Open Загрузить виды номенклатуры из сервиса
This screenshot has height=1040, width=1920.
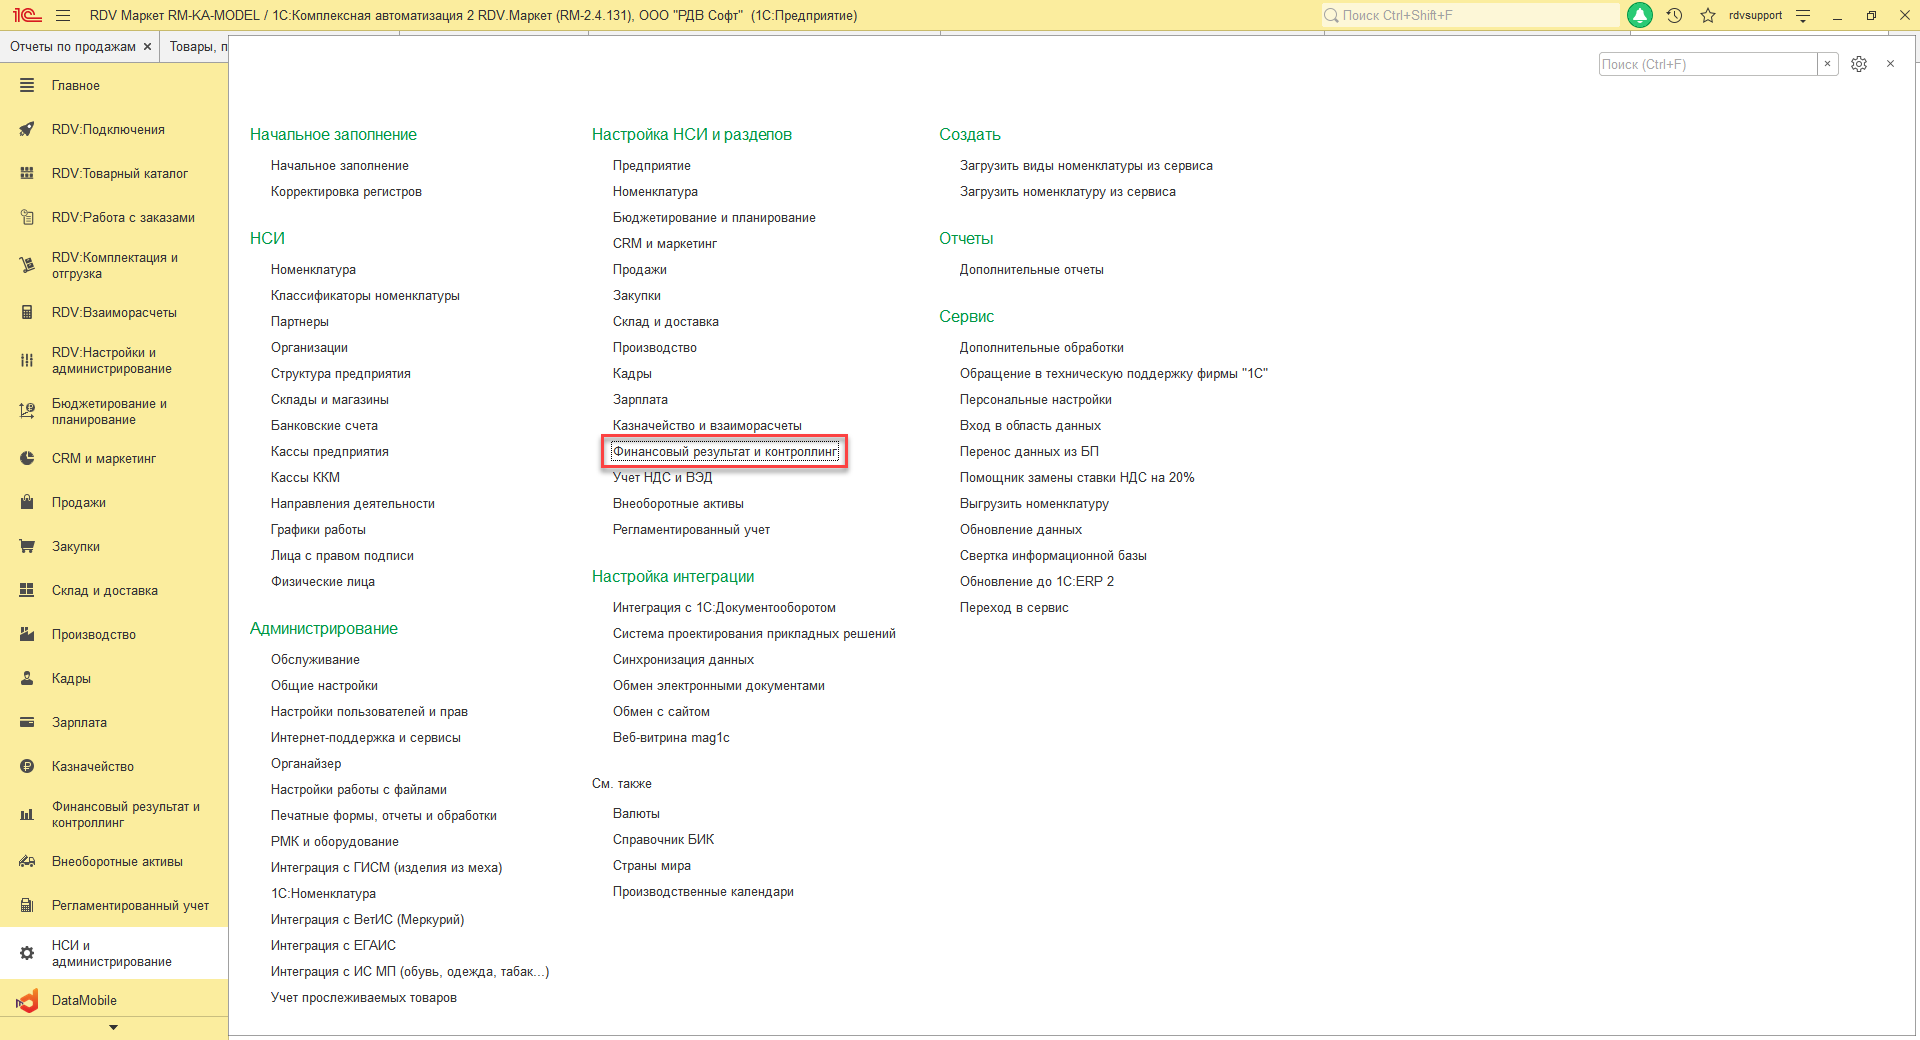[1086, 166]
